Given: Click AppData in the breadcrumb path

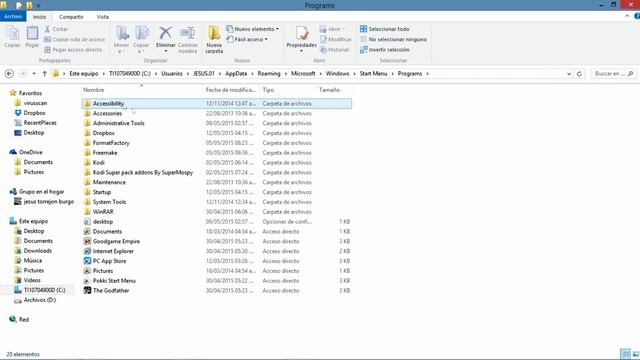Looking at the screenshot, I should tap(236, 73).
